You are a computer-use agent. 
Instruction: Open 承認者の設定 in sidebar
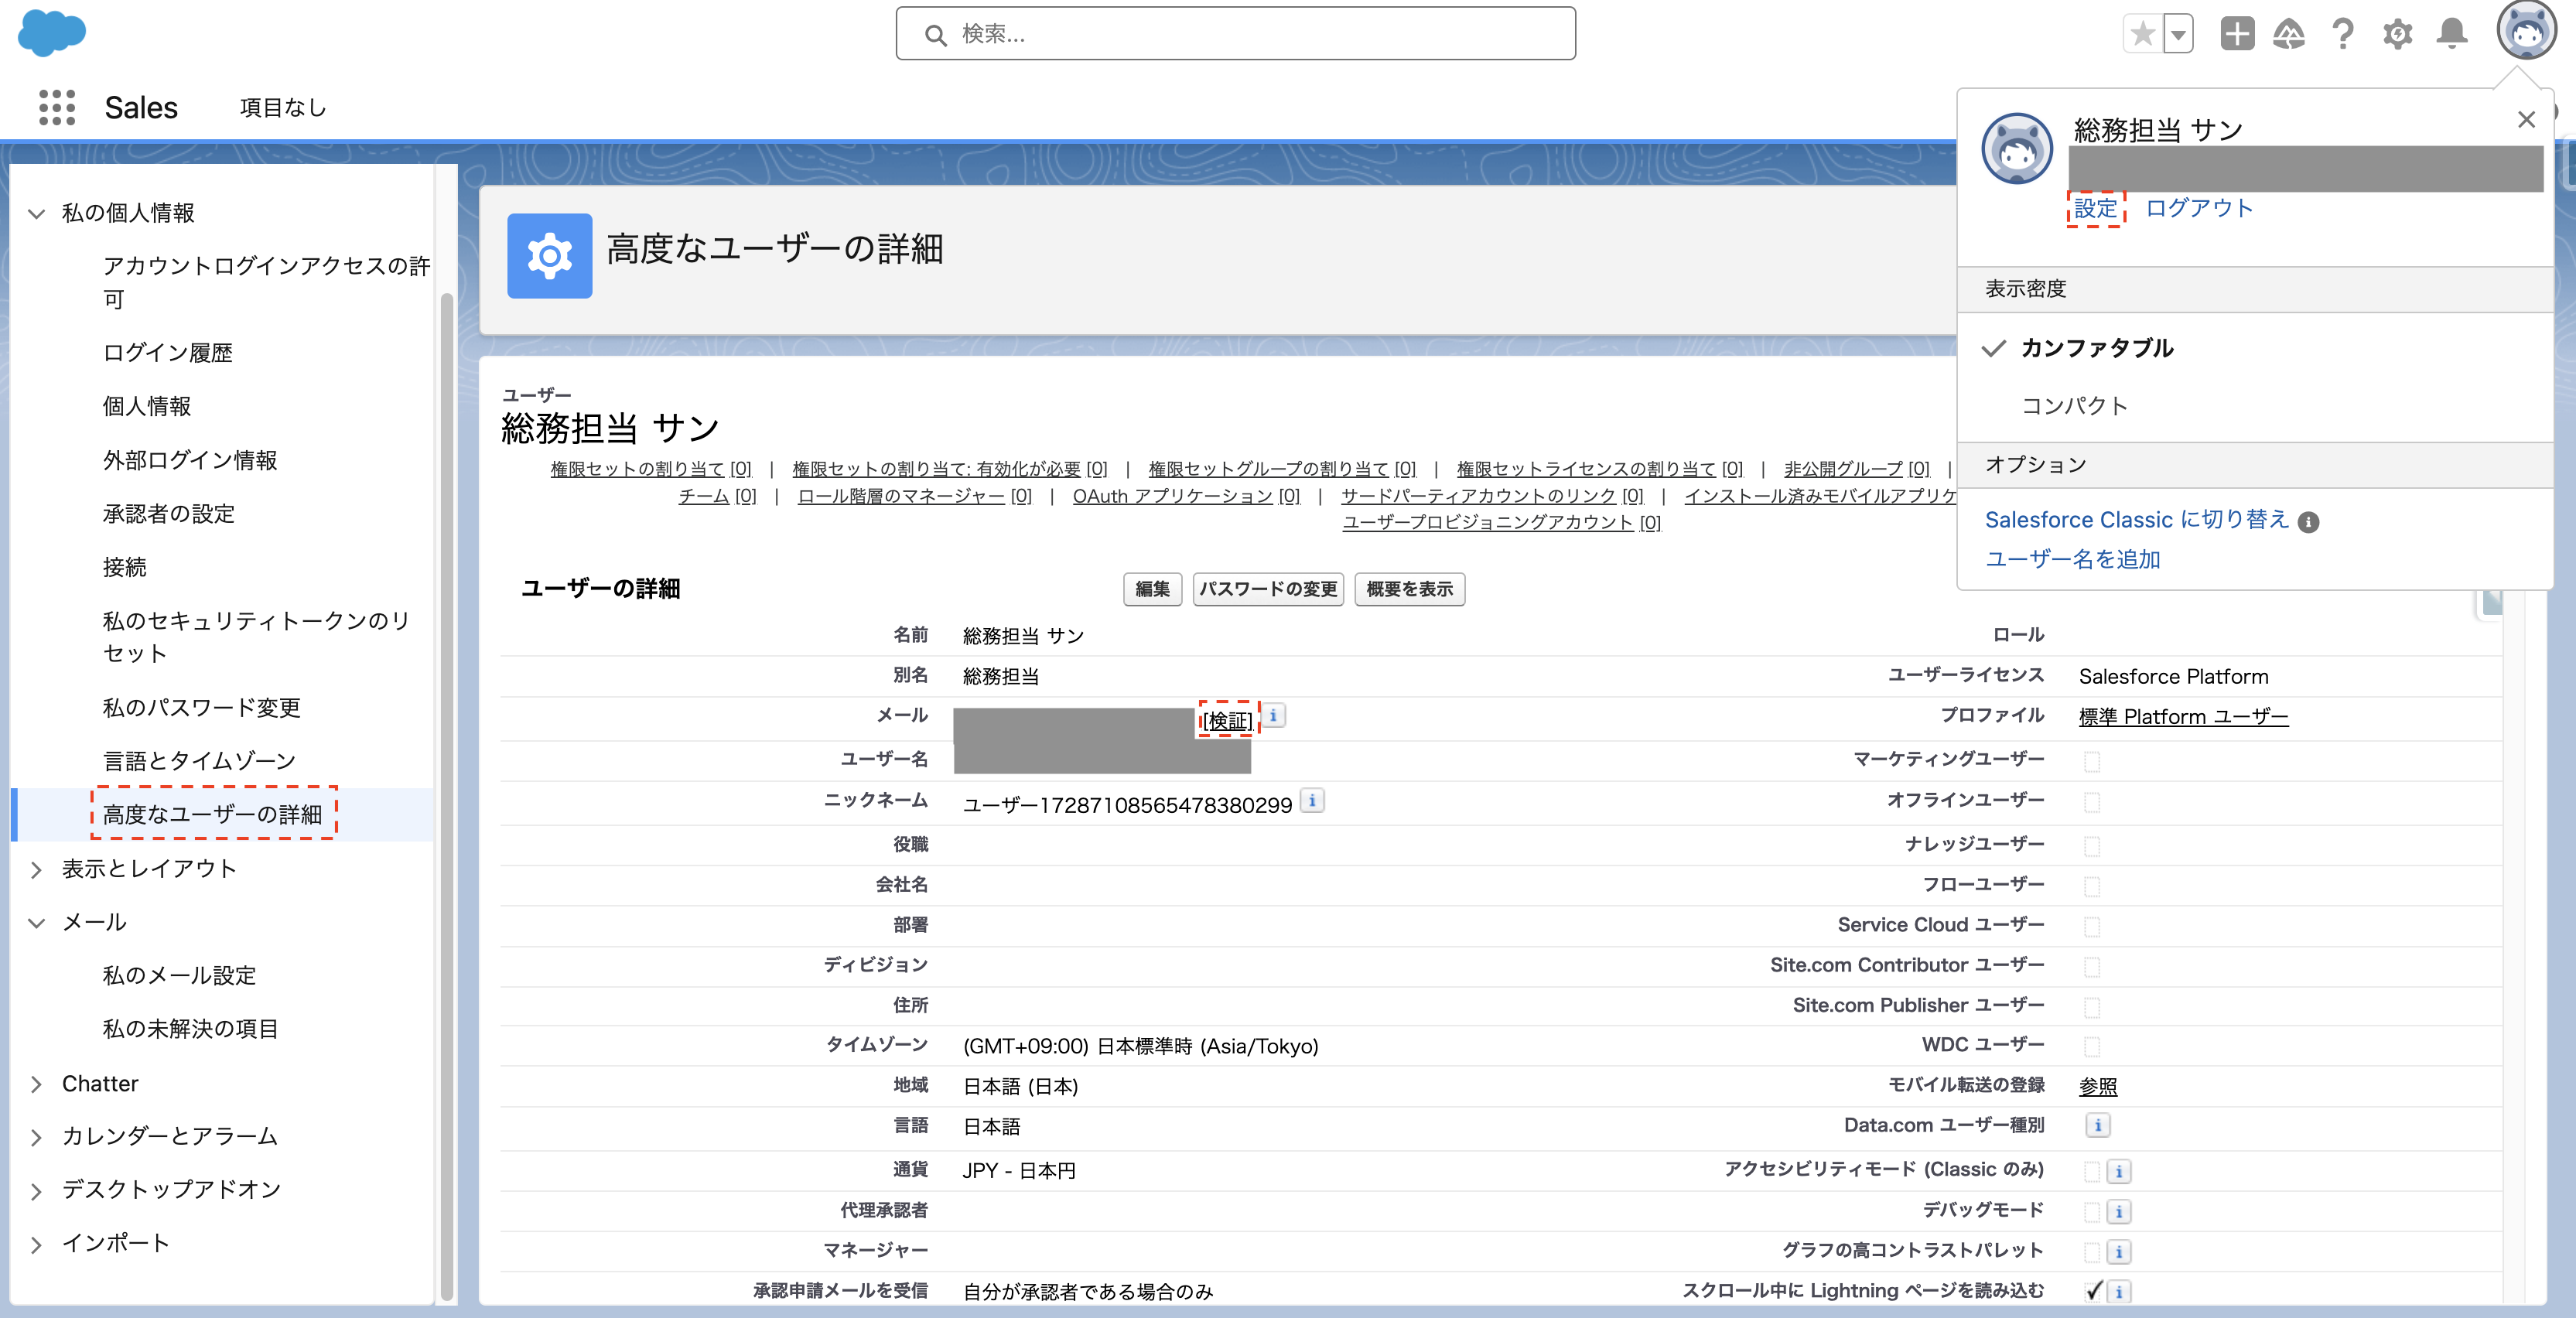click(x=168, y=514)
